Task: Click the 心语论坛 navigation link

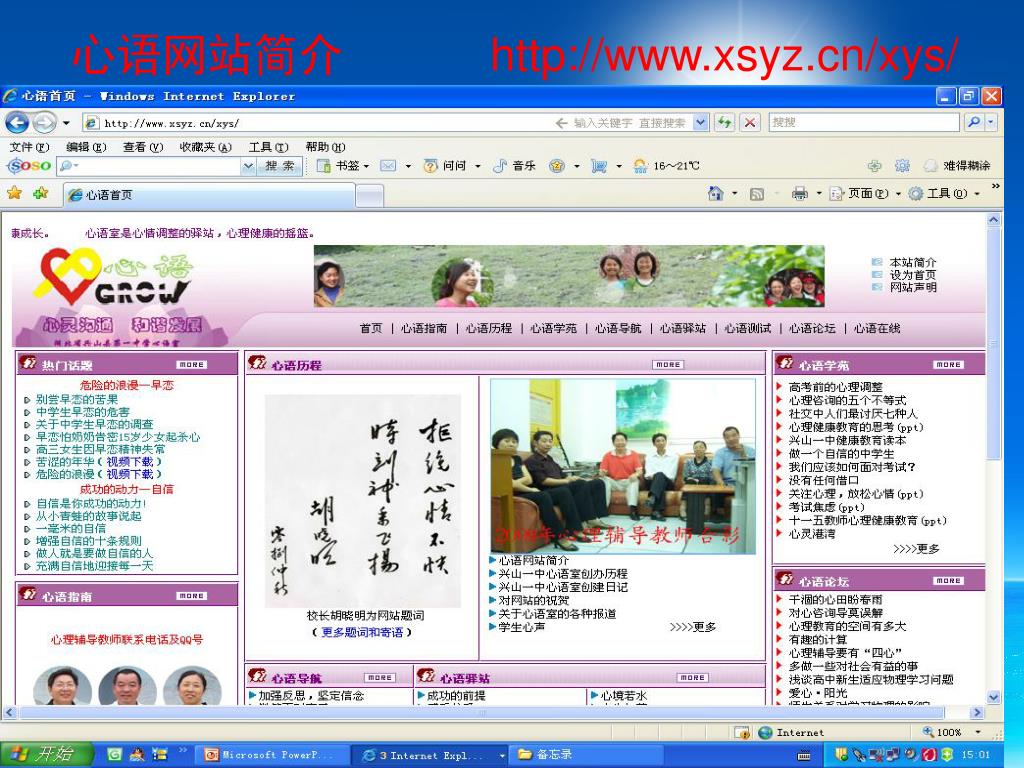Action: coord(812,328)
